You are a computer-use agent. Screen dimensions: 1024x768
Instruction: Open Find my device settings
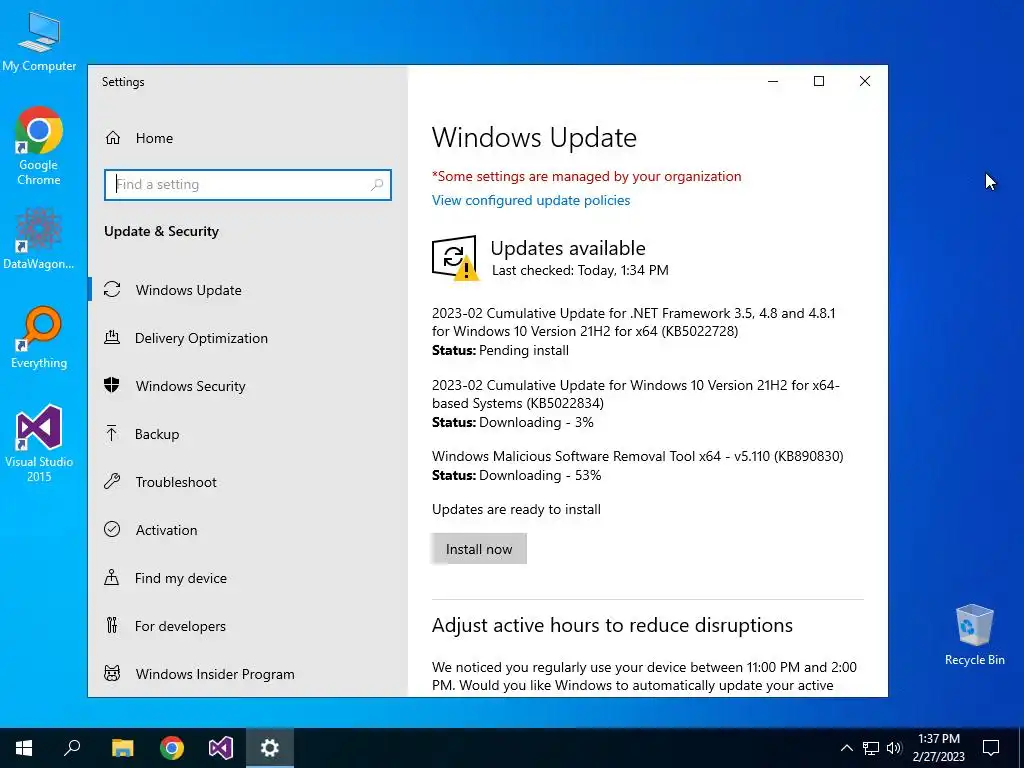248,578
